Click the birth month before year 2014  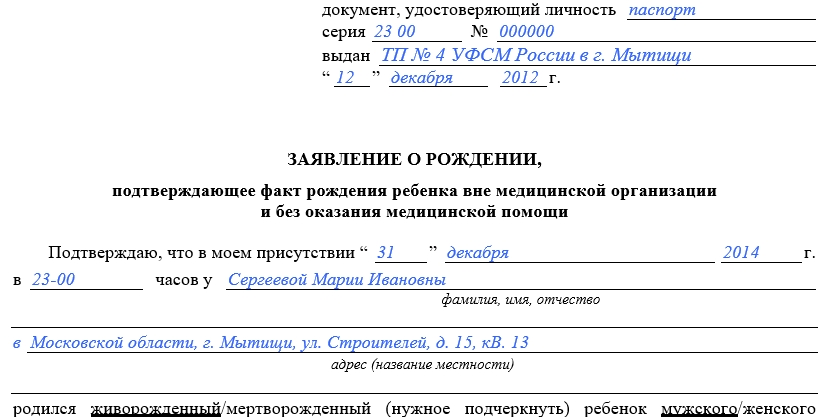coord(478,253)
